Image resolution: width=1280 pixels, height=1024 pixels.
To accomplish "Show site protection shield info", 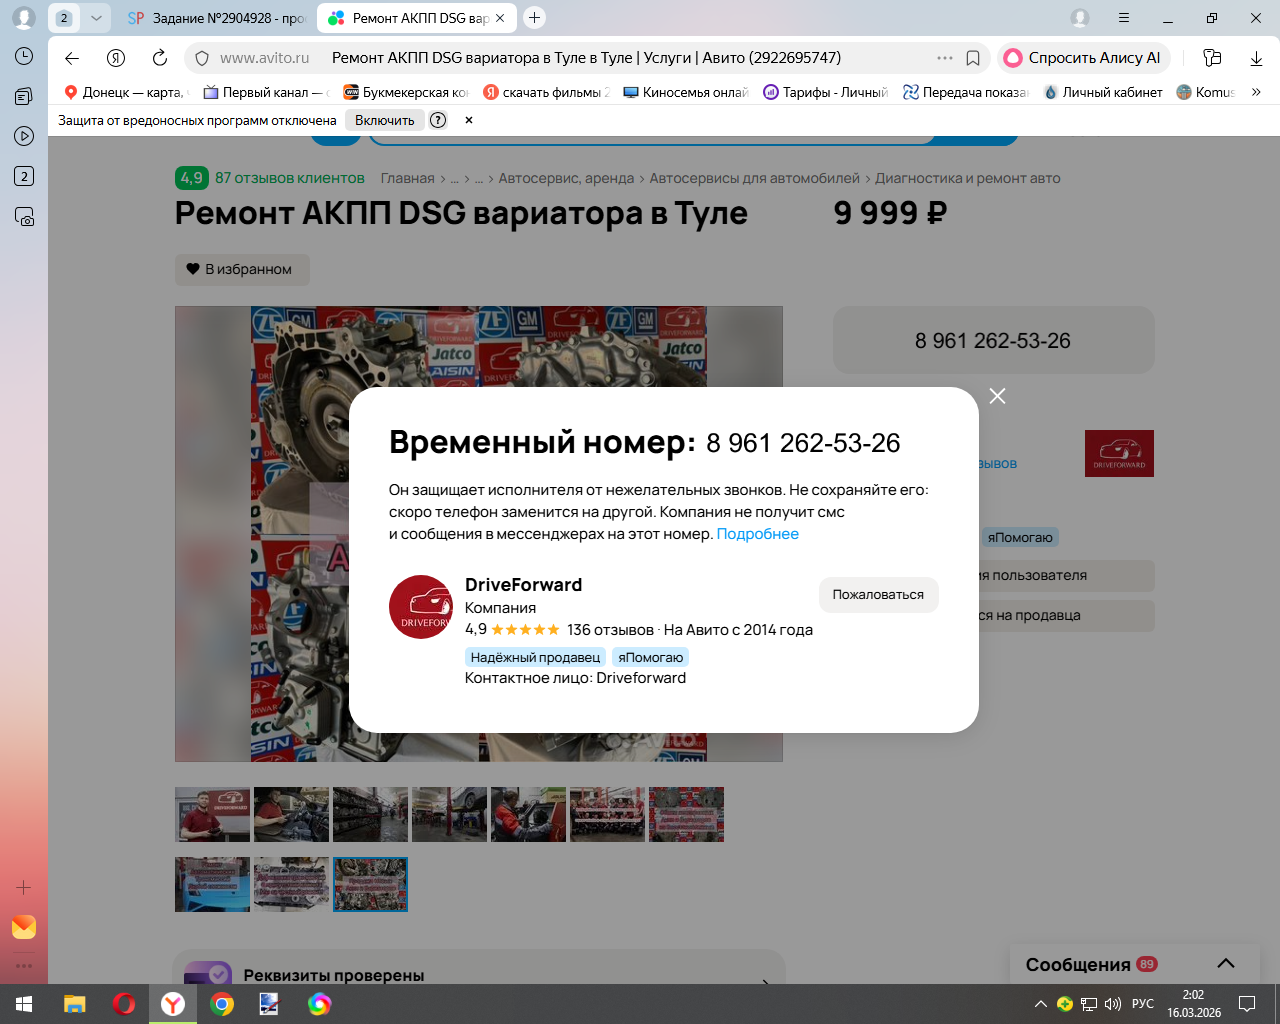I will [x=202, y=58].
